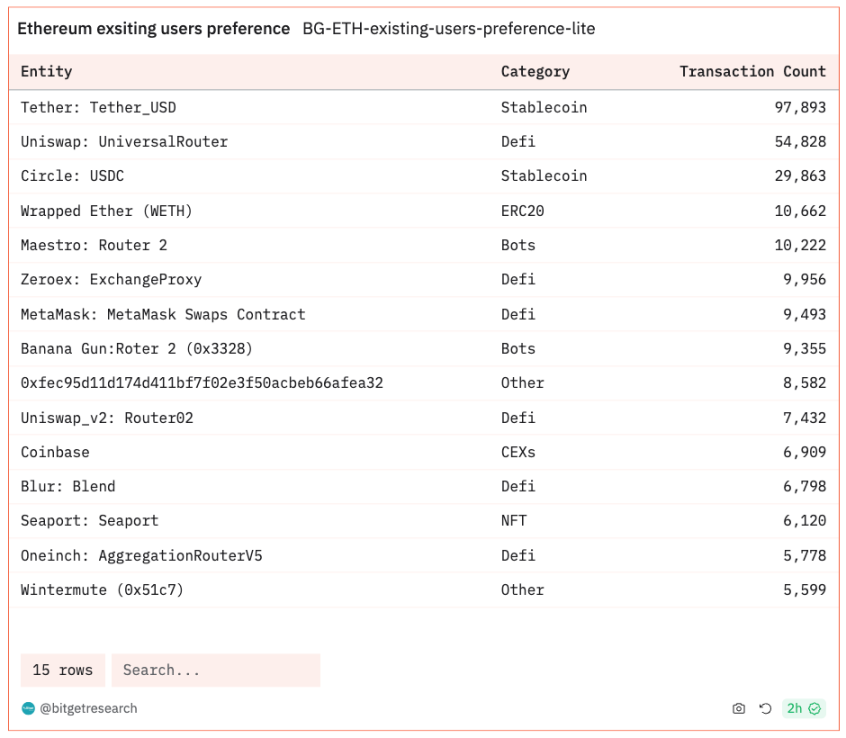846x738 pixels.
Task: Click the 15 rows count label
Action: coord(62,670)
